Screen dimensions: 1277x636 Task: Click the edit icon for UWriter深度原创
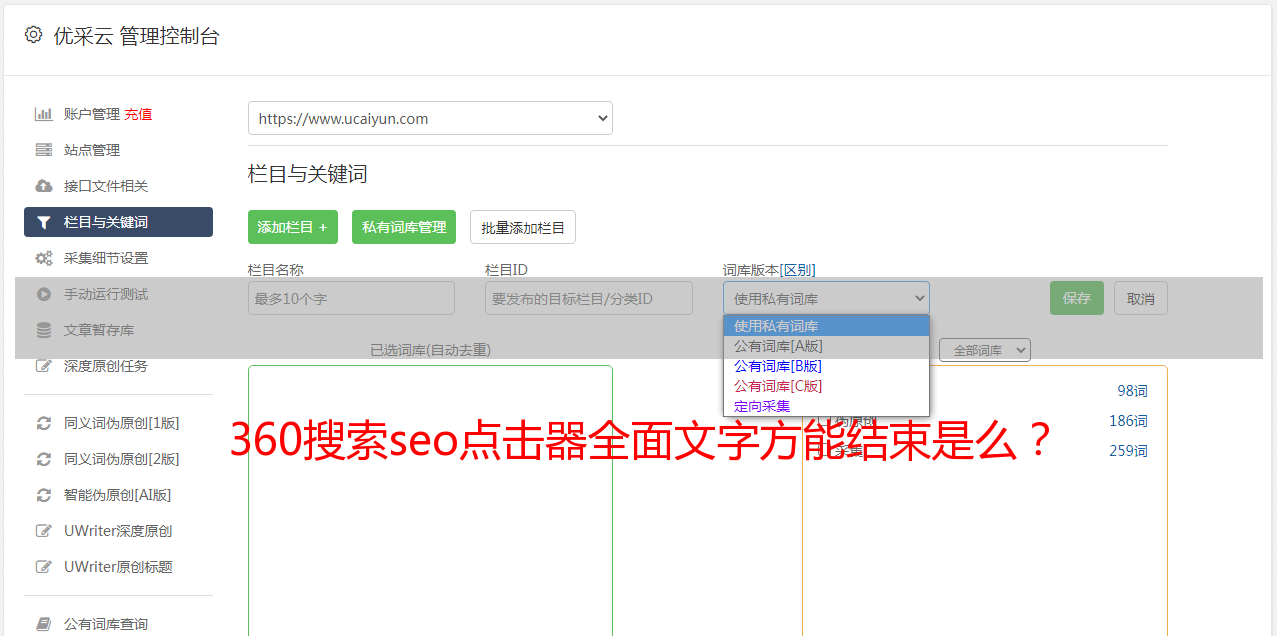44,531
